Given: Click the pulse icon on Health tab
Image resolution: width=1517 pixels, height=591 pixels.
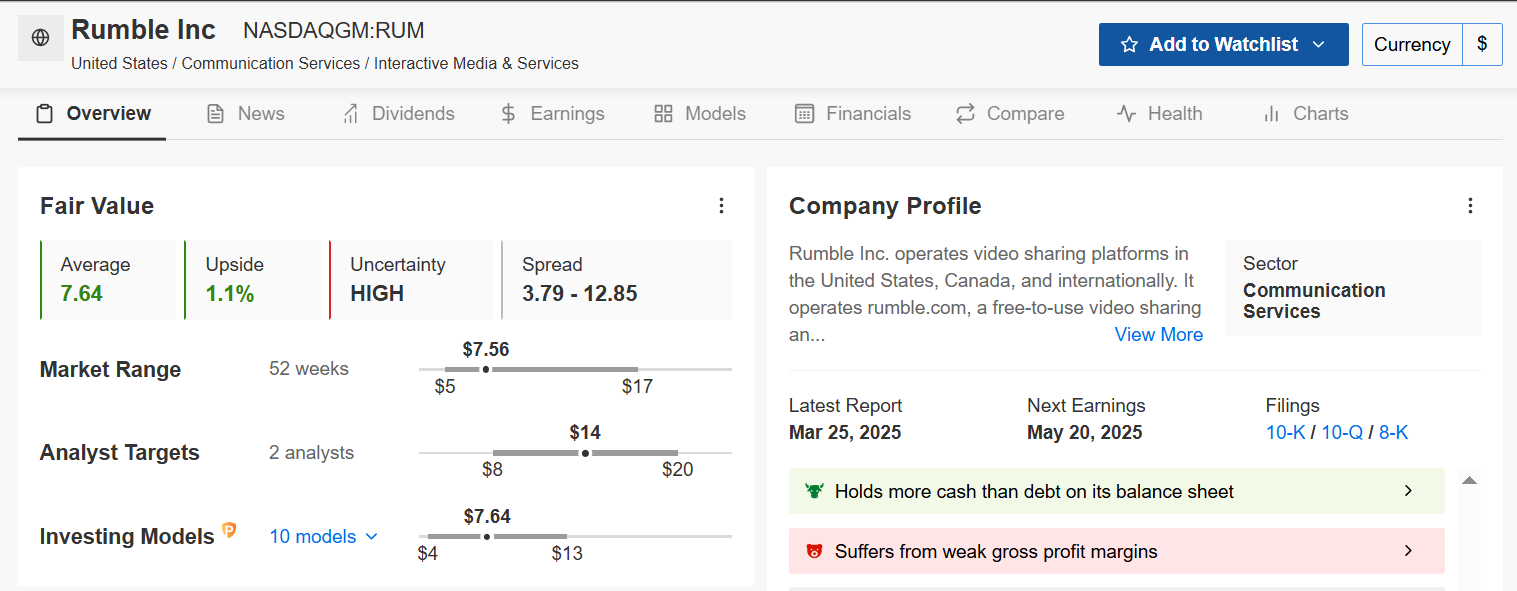Looking at the screenshot, I should (x=1126, y=114).
